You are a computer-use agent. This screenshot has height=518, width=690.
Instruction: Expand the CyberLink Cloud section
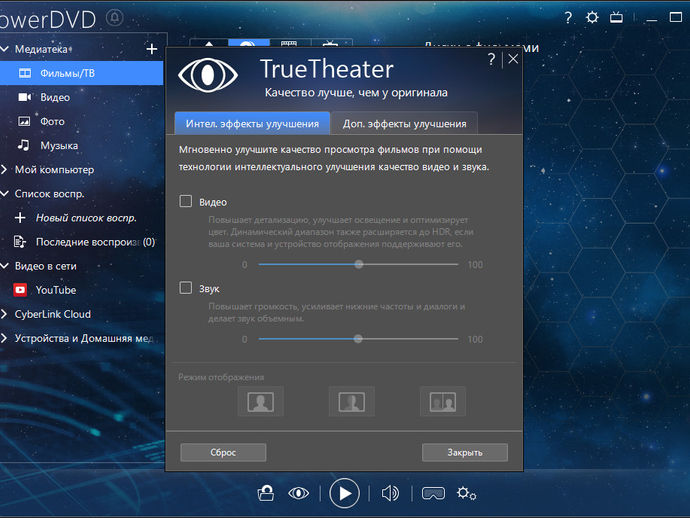pos(4,314)
